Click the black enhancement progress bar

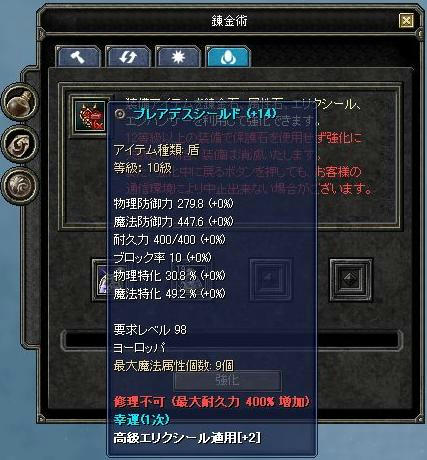[232, 339]
